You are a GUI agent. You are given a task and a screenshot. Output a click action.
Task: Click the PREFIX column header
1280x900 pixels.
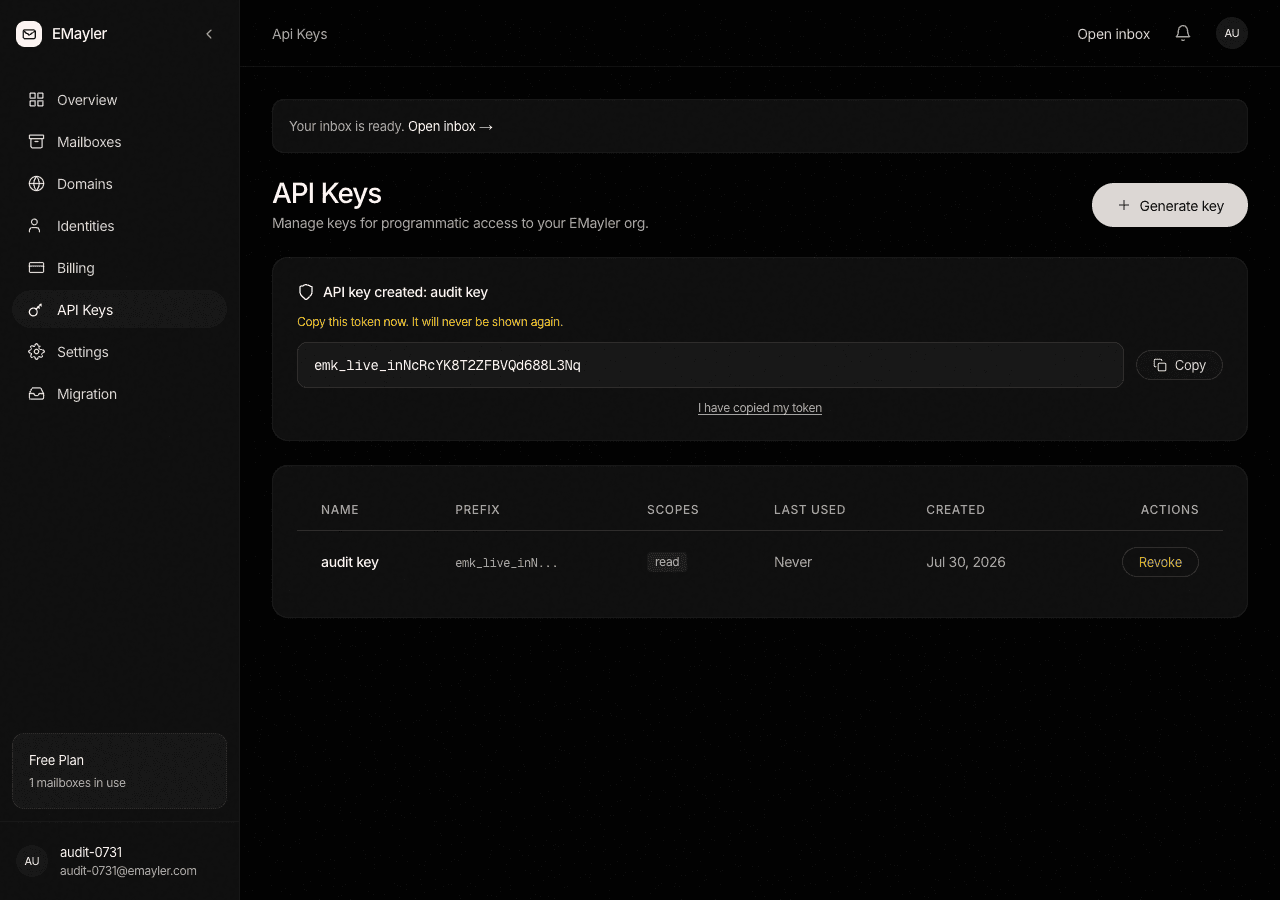click(x=477, y=510)
